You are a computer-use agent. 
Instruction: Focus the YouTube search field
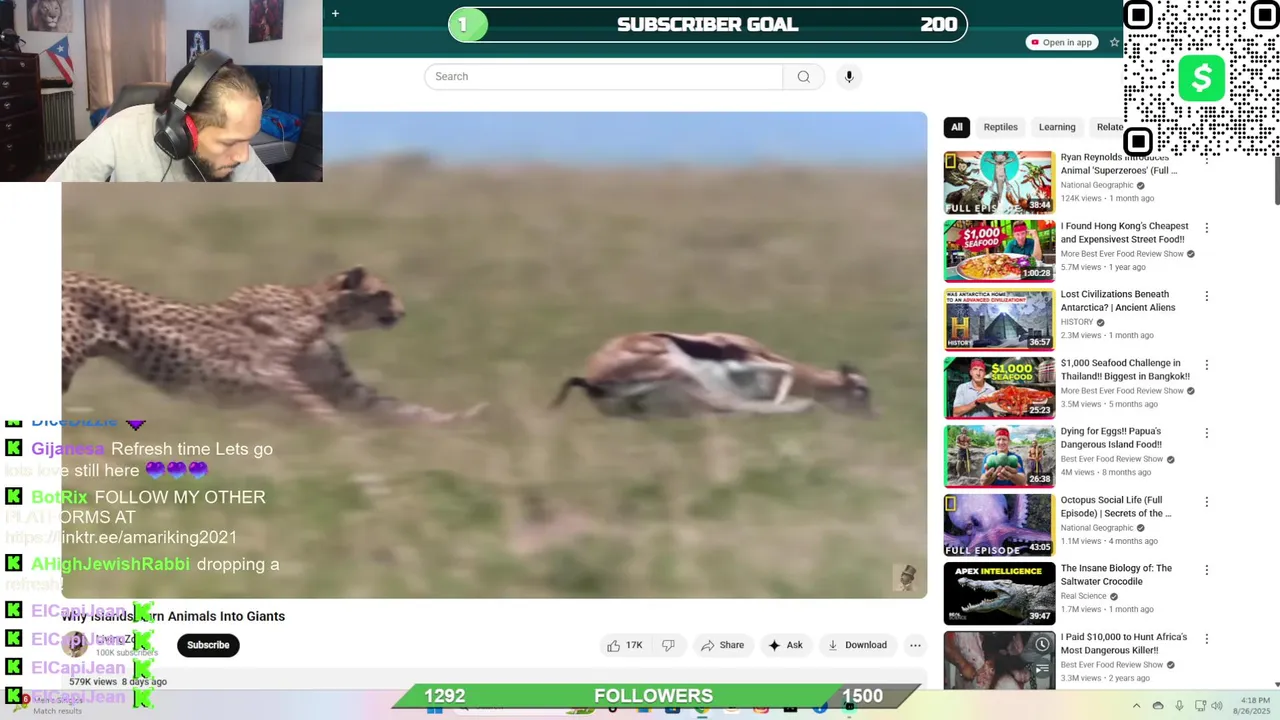click(x=603, y=77)
